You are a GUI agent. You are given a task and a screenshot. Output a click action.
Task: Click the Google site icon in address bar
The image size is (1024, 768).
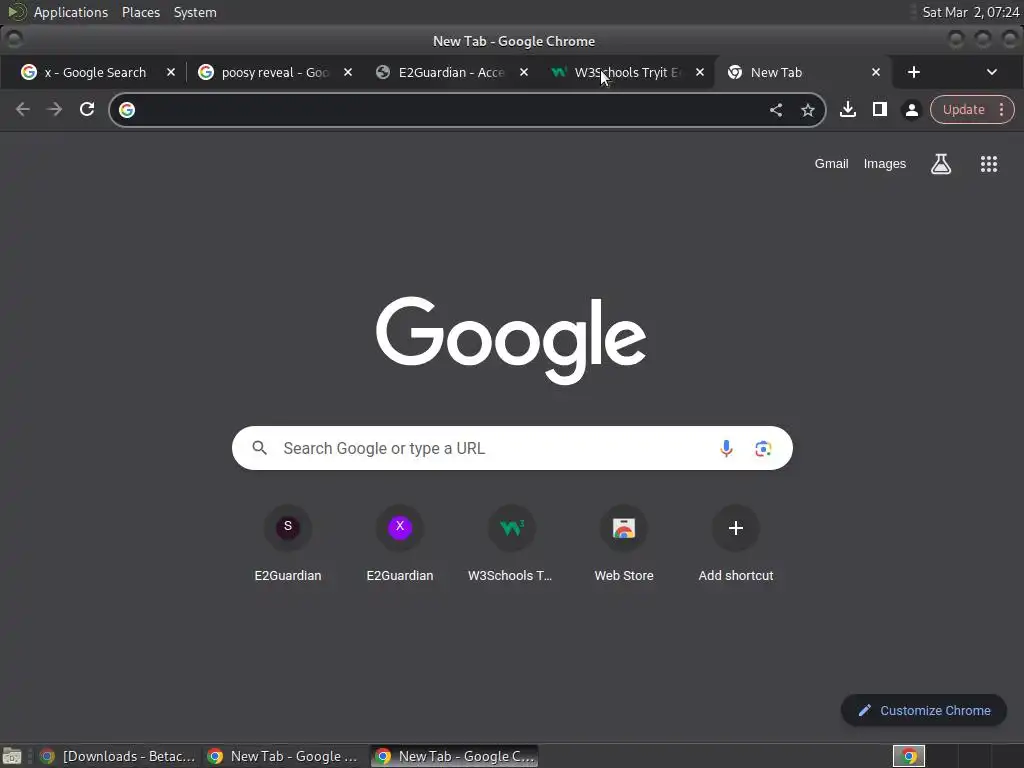click(127, 110)
